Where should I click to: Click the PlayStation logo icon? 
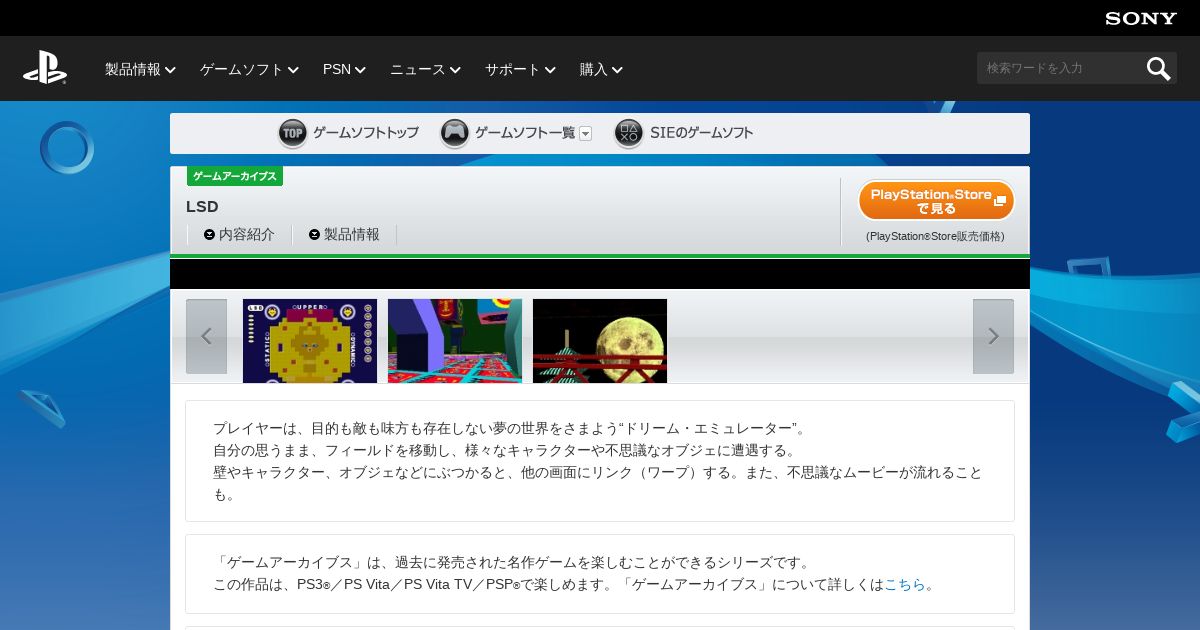click(45, 68)
